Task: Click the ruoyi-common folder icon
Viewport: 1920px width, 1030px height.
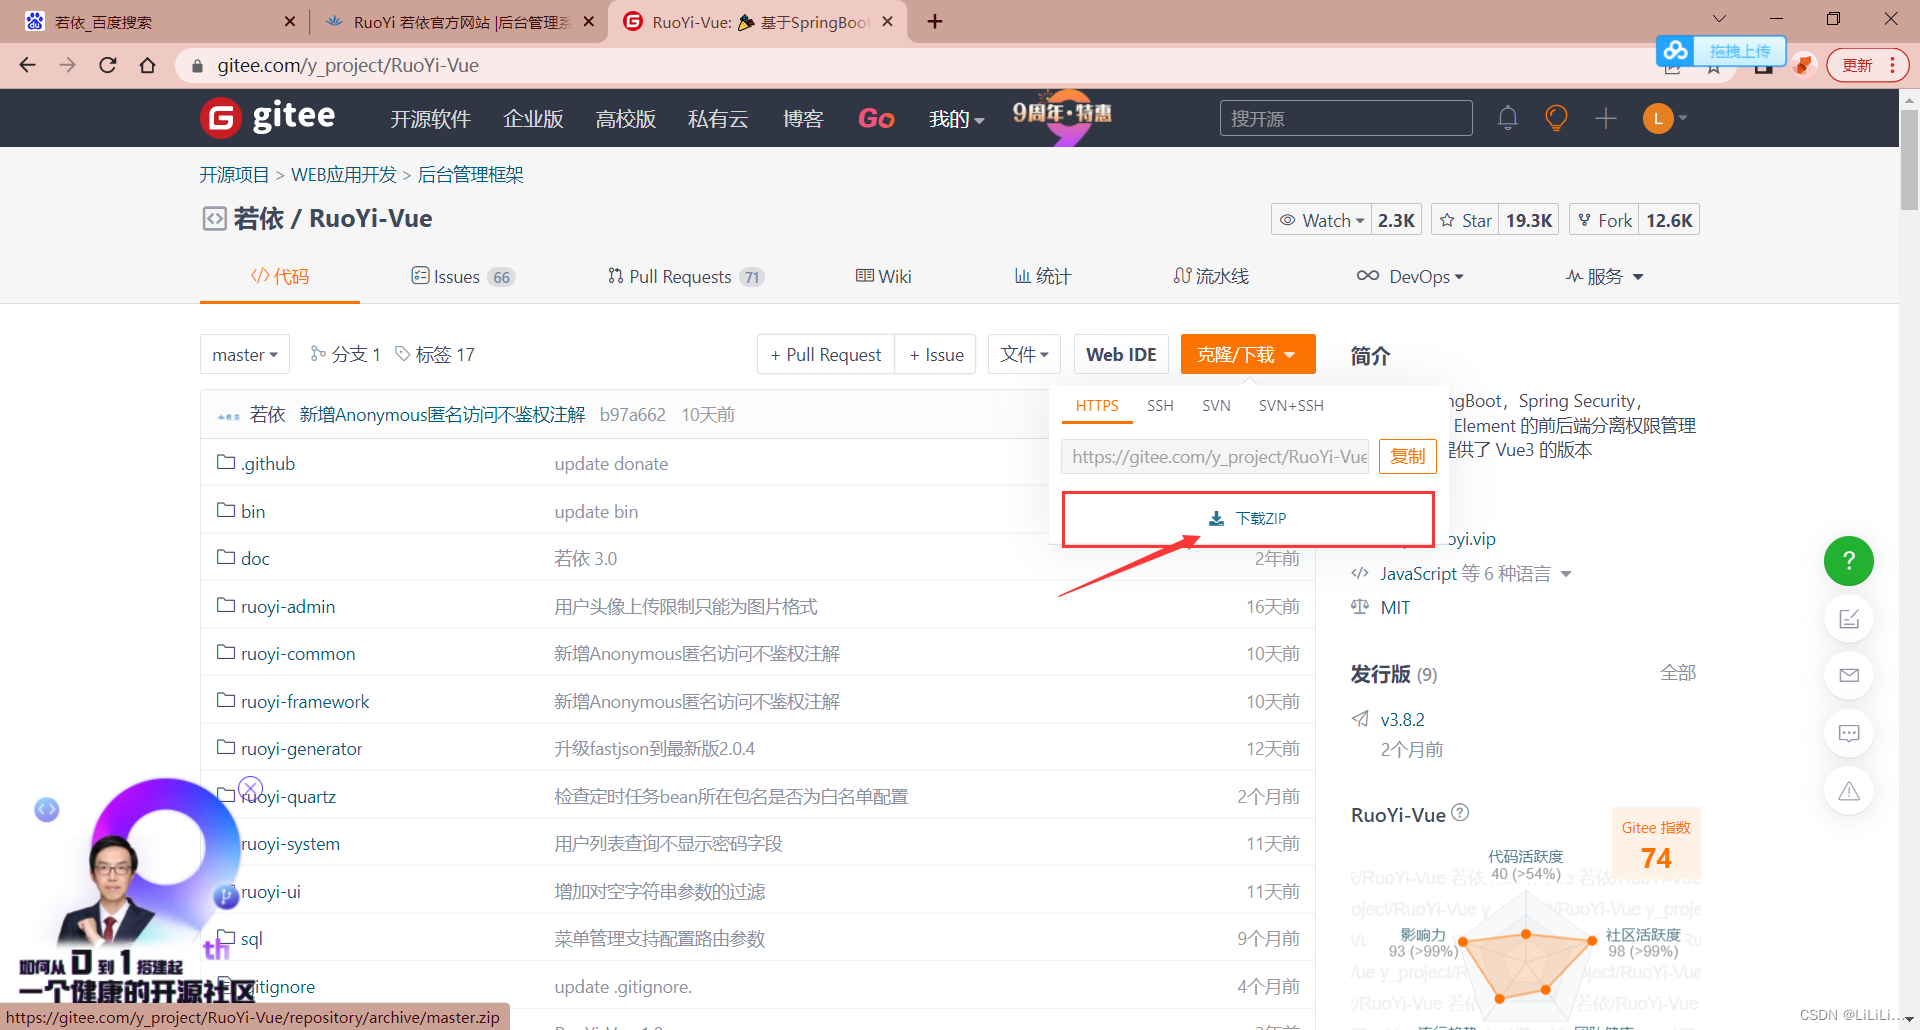Action: click(x=226, y=652)
